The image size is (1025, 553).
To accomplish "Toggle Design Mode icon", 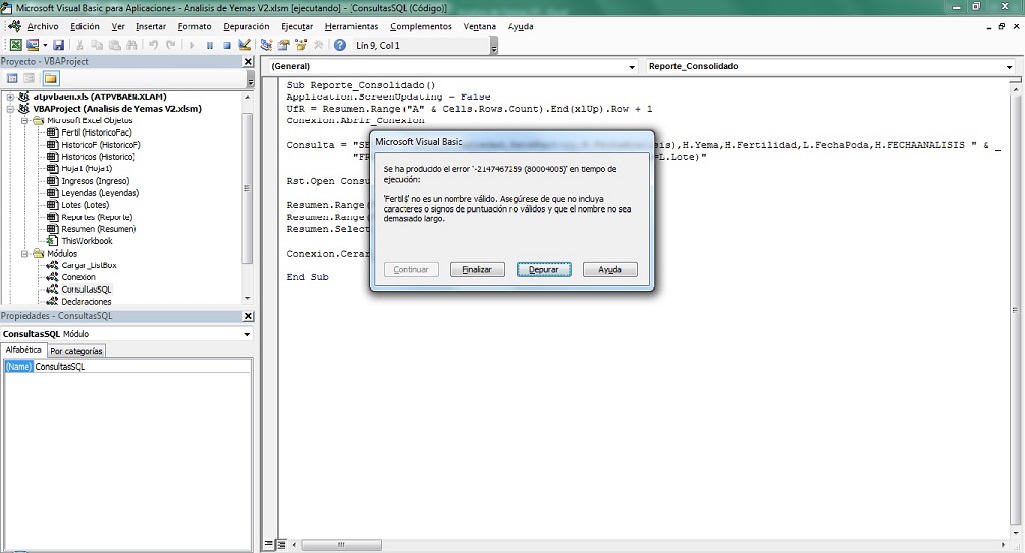I will 244,45.
